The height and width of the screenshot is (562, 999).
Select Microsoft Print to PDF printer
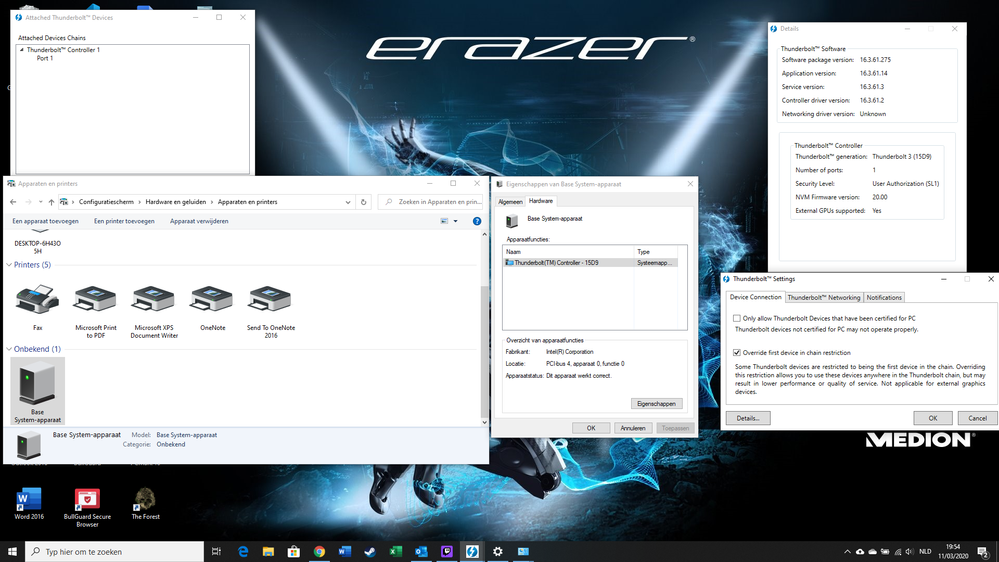(95, 299)
